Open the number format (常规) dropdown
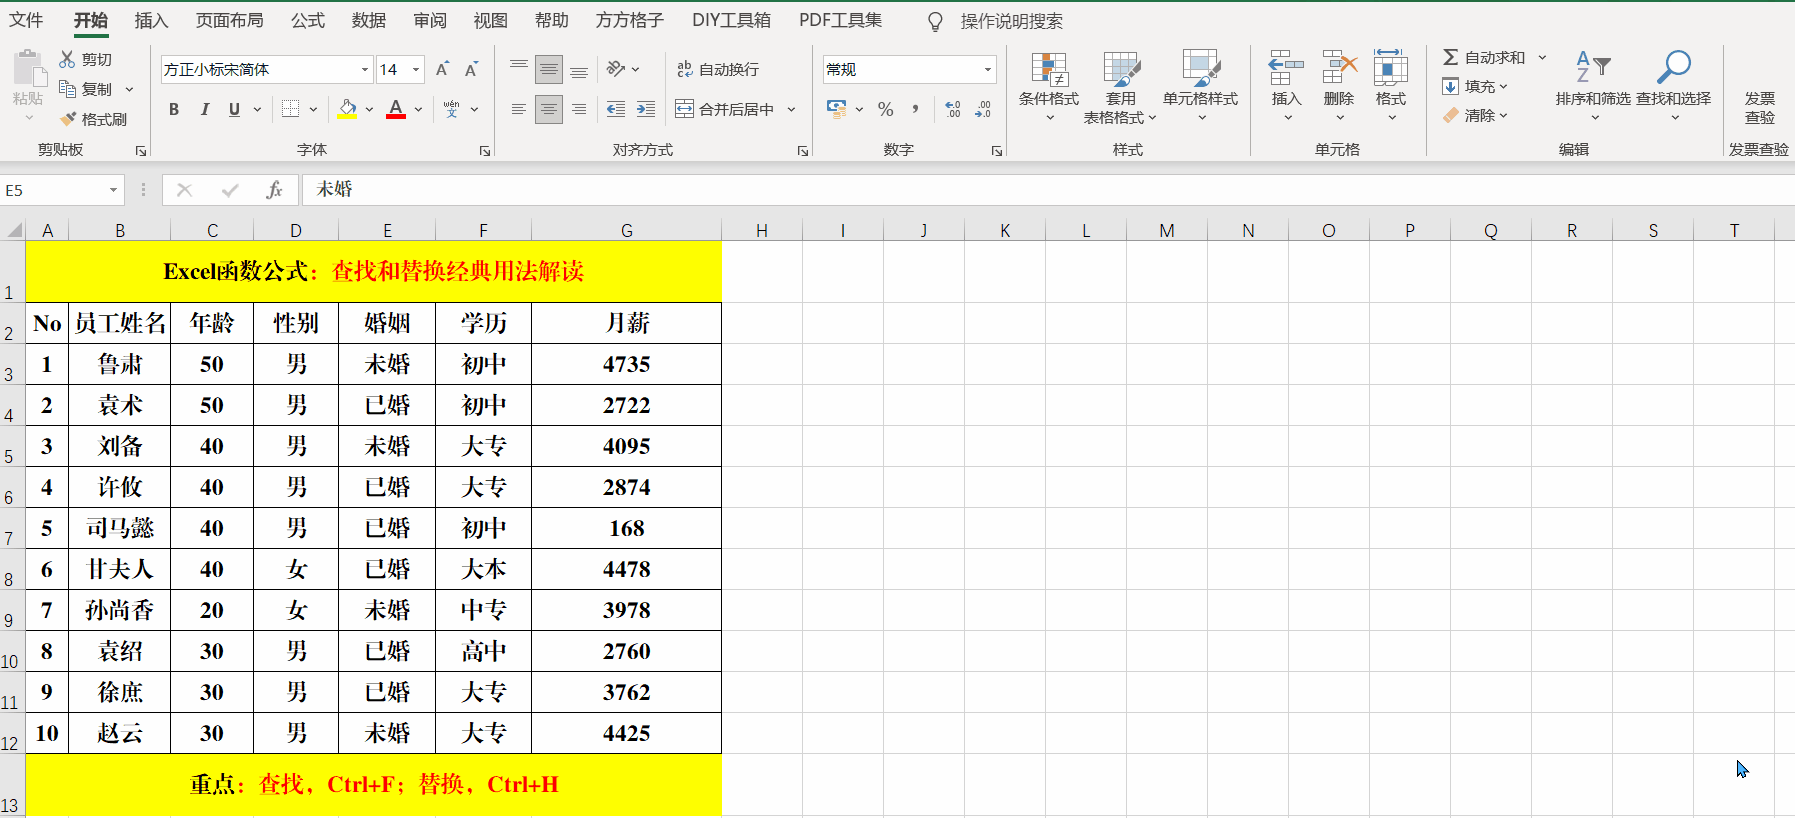 (x=988, y=69)
